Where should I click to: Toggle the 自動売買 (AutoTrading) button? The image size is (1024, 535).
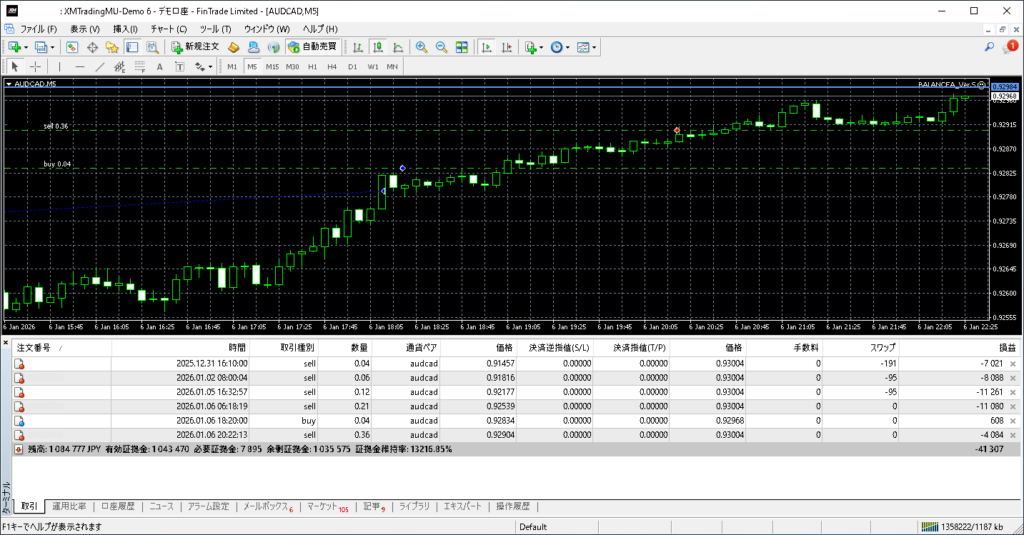[x=313, y=47]
